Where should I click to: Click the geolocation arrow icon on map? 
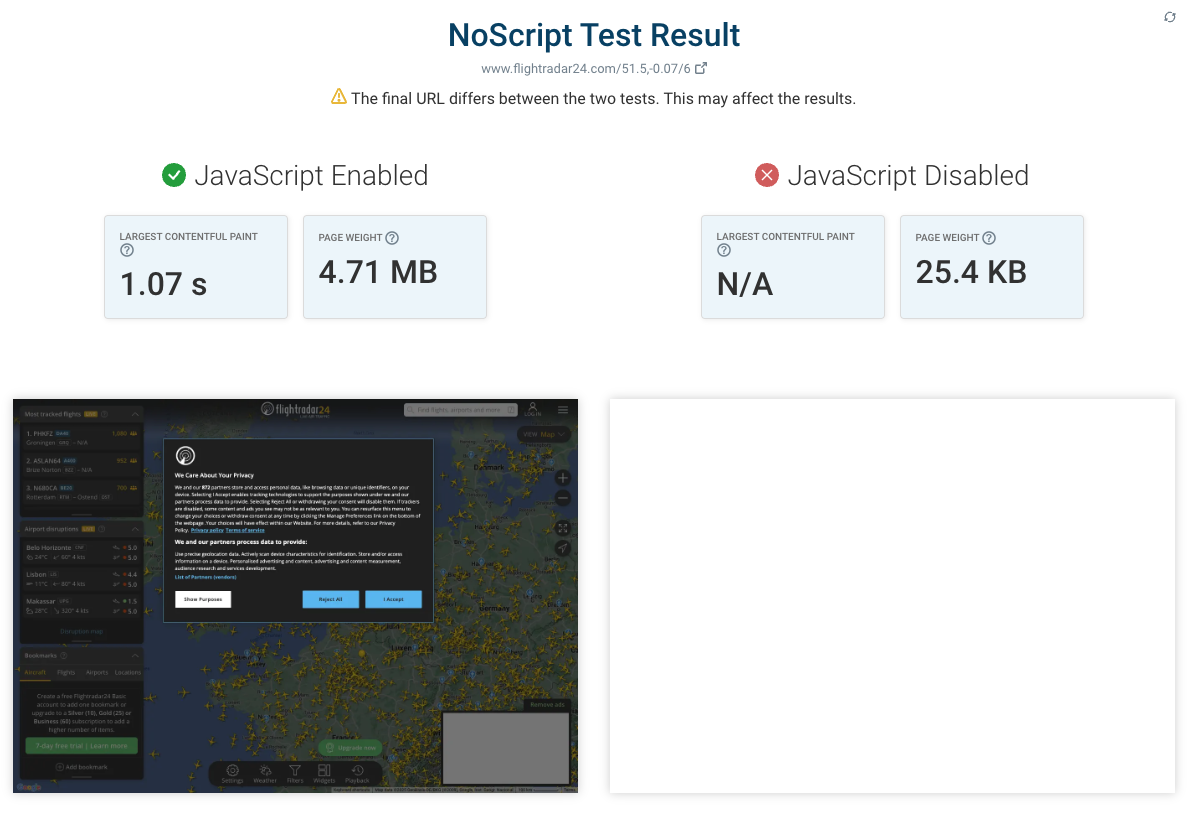(x=562, y=548)
